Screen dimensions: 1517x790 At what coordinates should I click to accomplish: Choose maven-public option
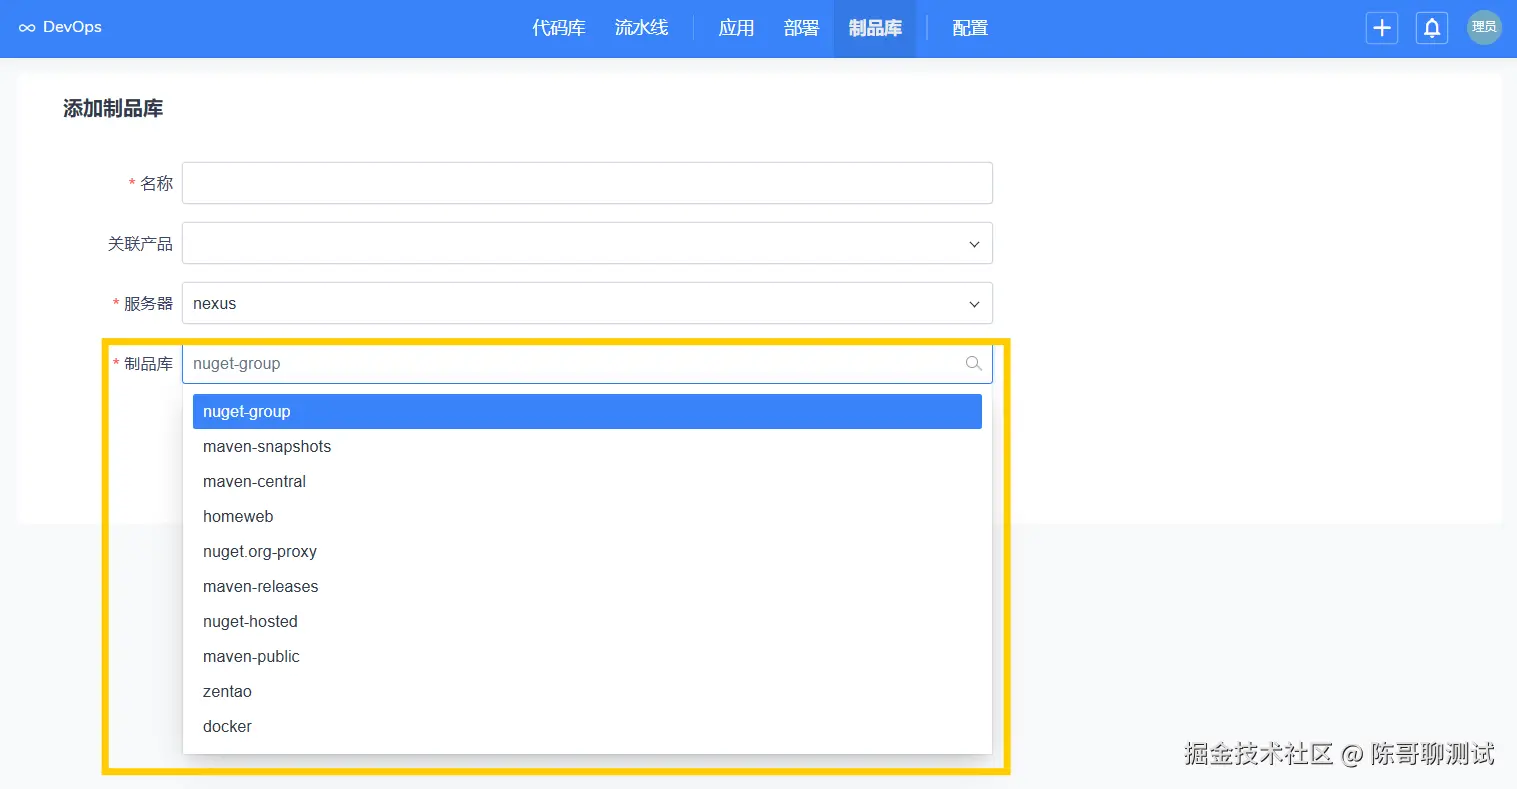pos(587,657)
